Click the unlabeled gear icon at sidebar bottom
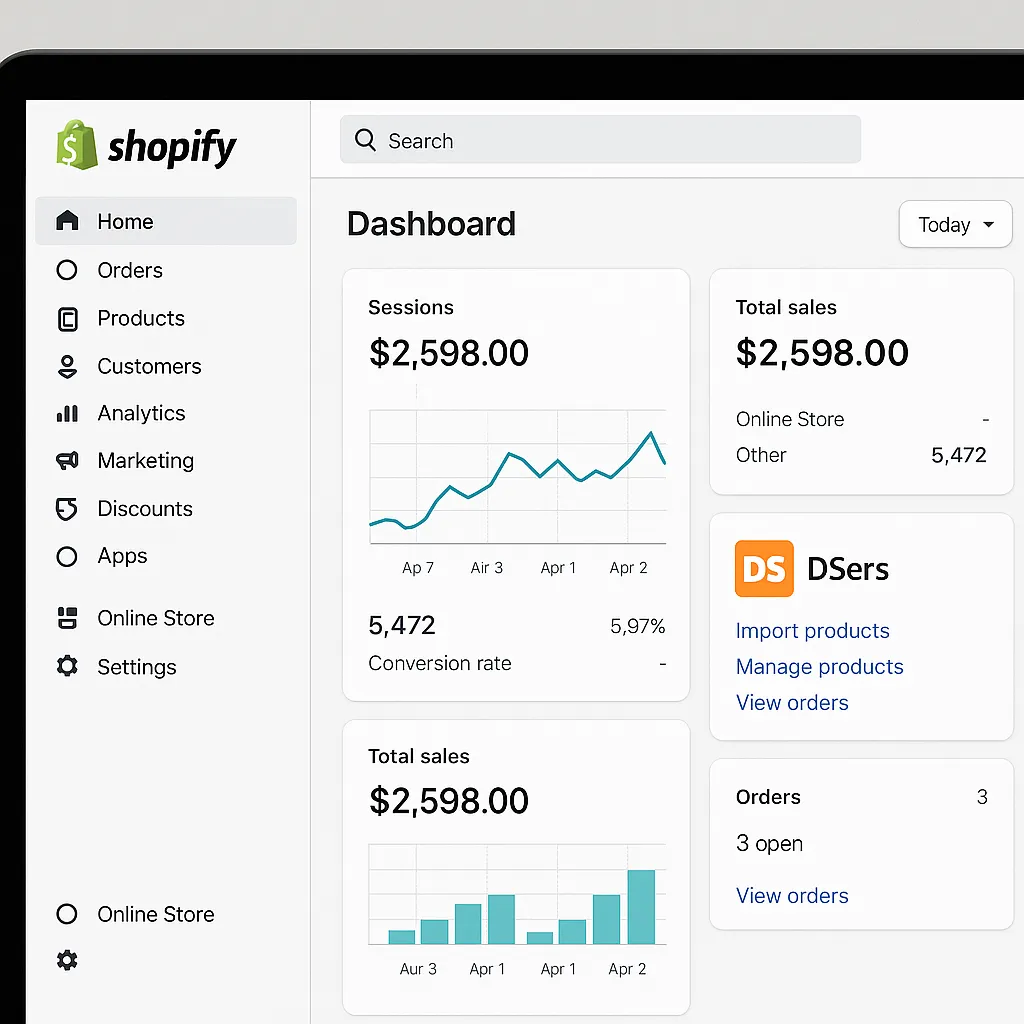This screenshot has width=1024, height=1024. pyautogui.click(x=67, y=960)
